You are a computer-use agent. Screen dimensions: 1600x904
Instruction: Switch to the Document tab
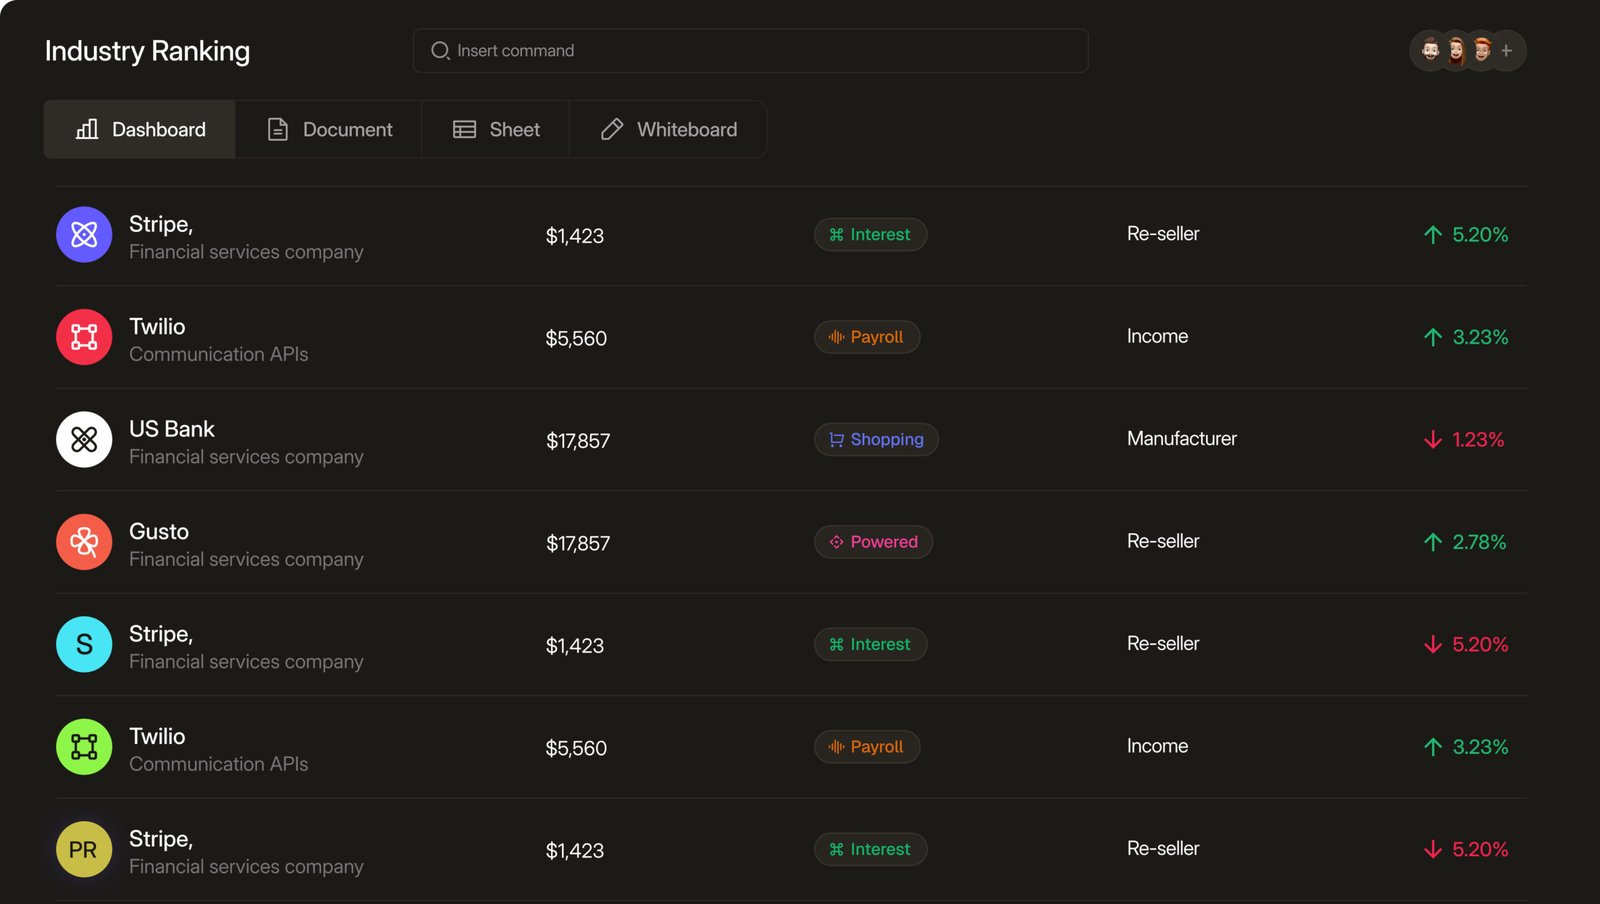pyautogui.click(x=329, y=129)
